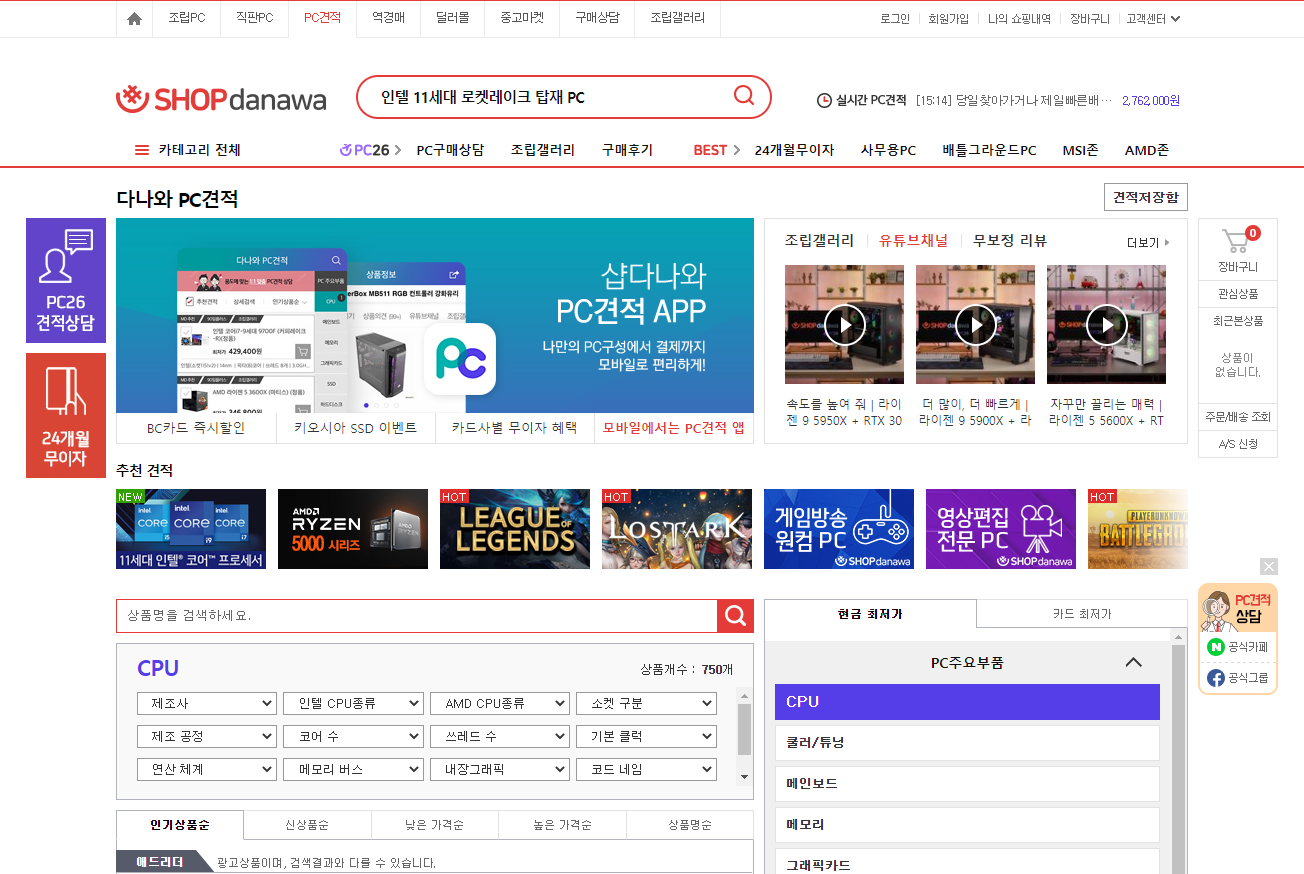Open 더보기 link in gallery panel
1304x874 pixels.
pyautogui.click(x=1148, y=243)
